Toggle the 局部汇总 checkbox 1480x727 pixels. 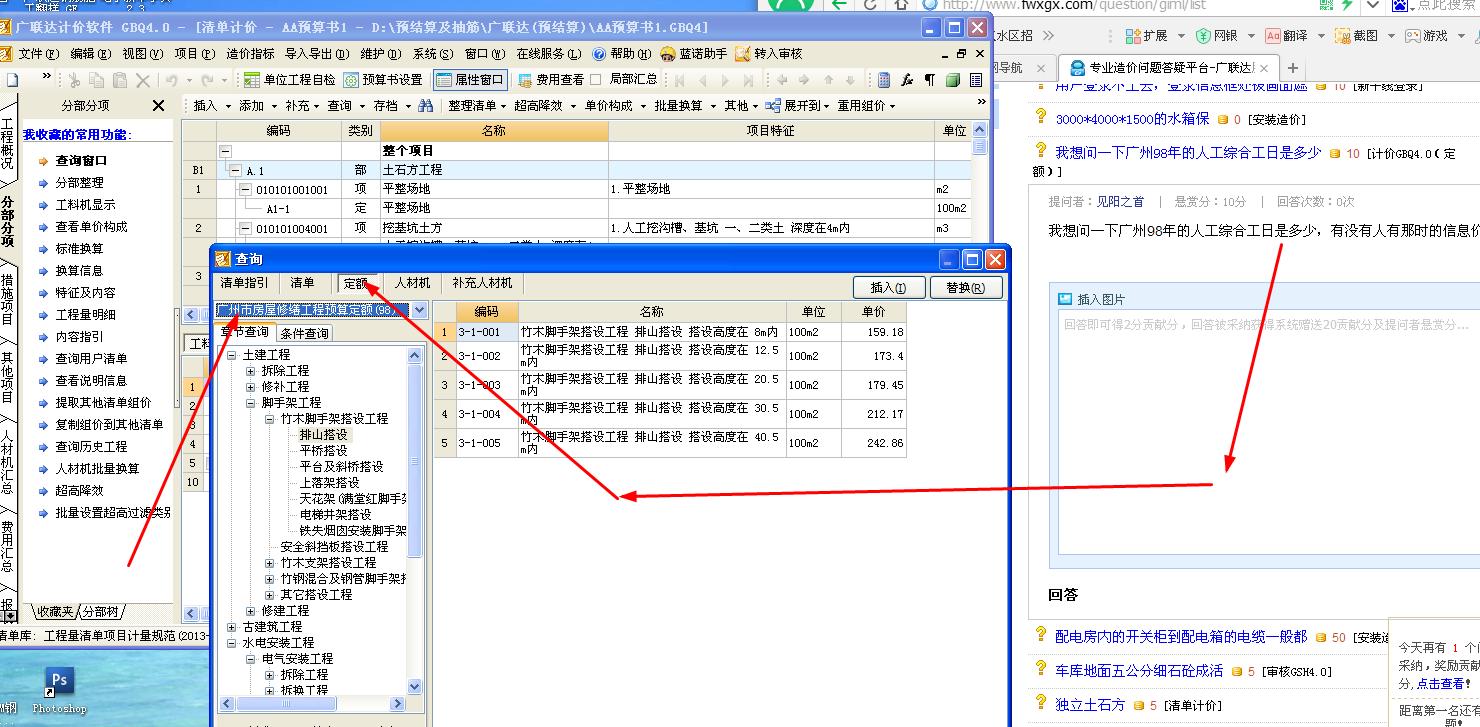(596, 80)
